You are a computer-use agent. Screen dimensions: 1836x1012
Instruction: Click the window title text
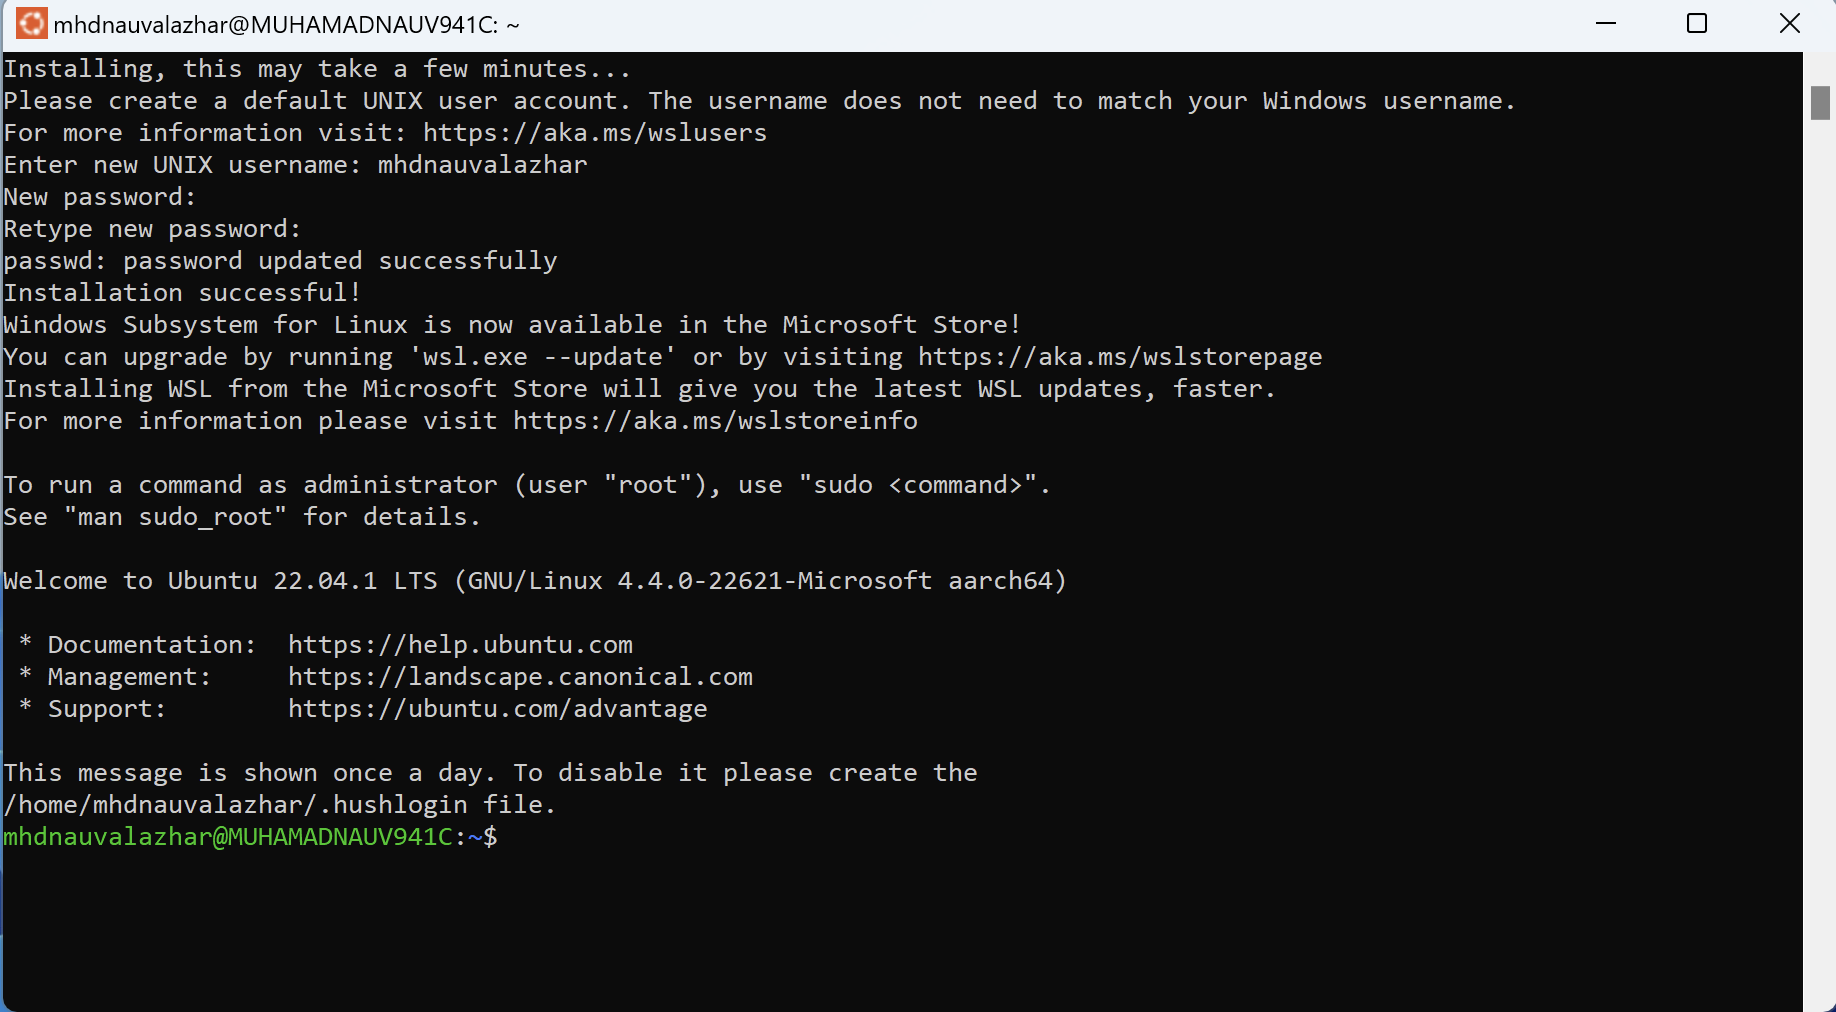288,23
